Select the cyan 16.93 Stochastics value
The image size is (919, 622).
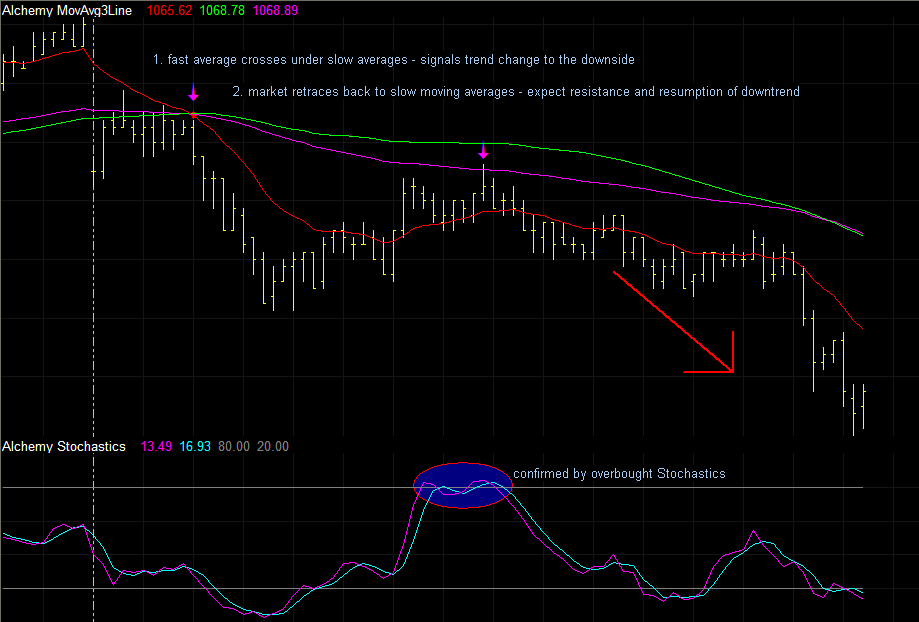coord(198,446)
